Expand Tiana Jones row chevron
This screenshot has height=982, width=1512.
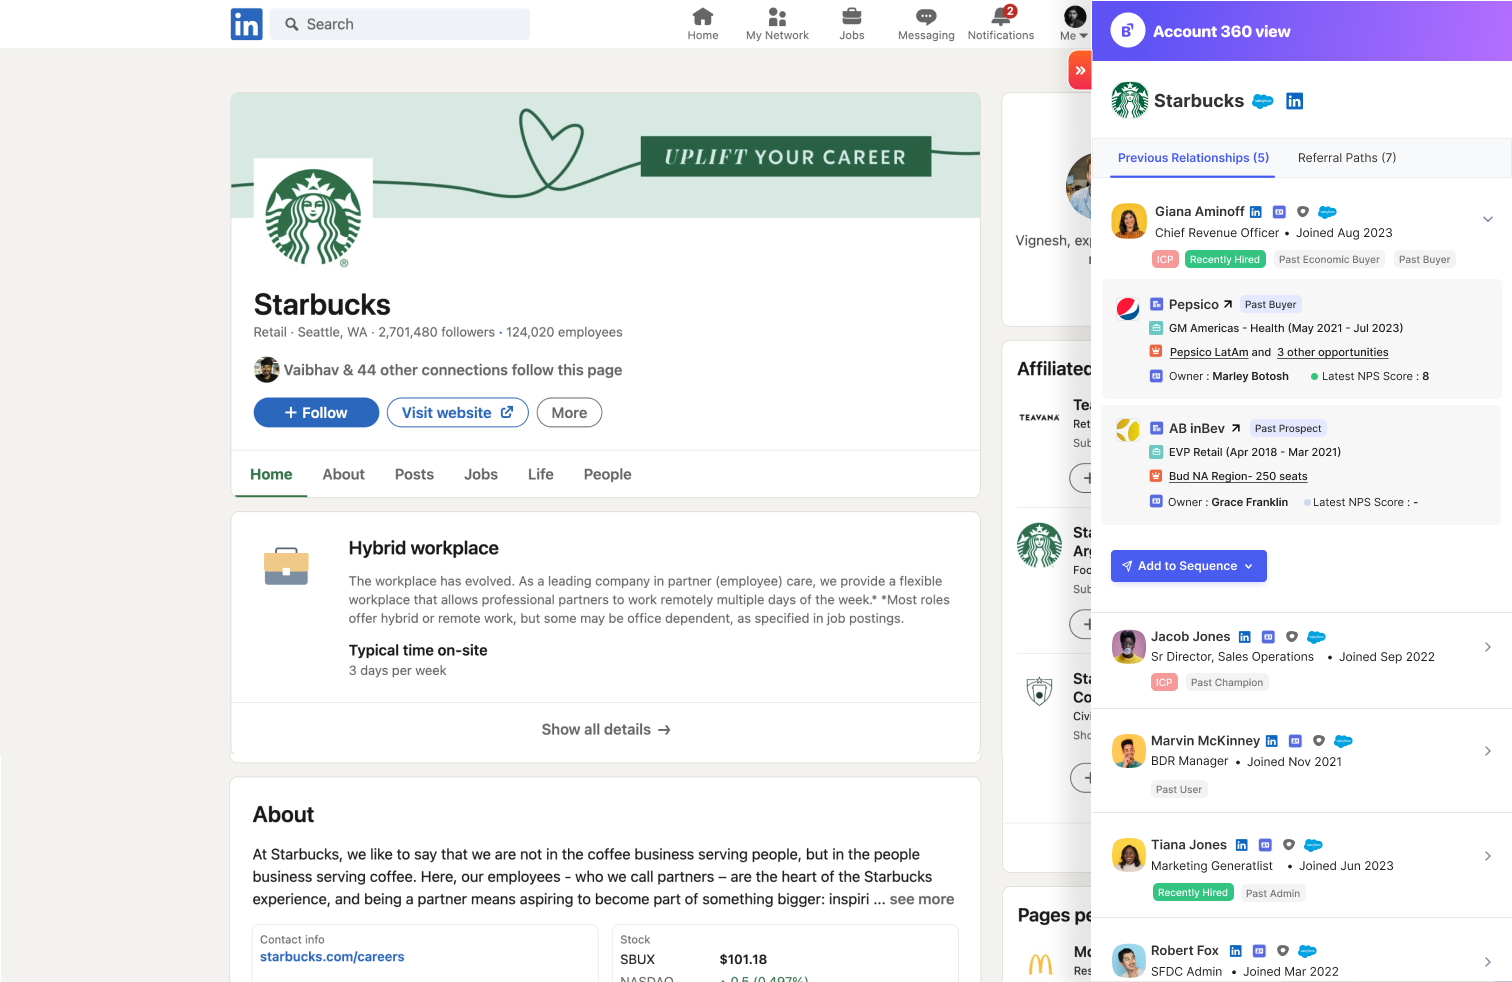point(1488,856)
